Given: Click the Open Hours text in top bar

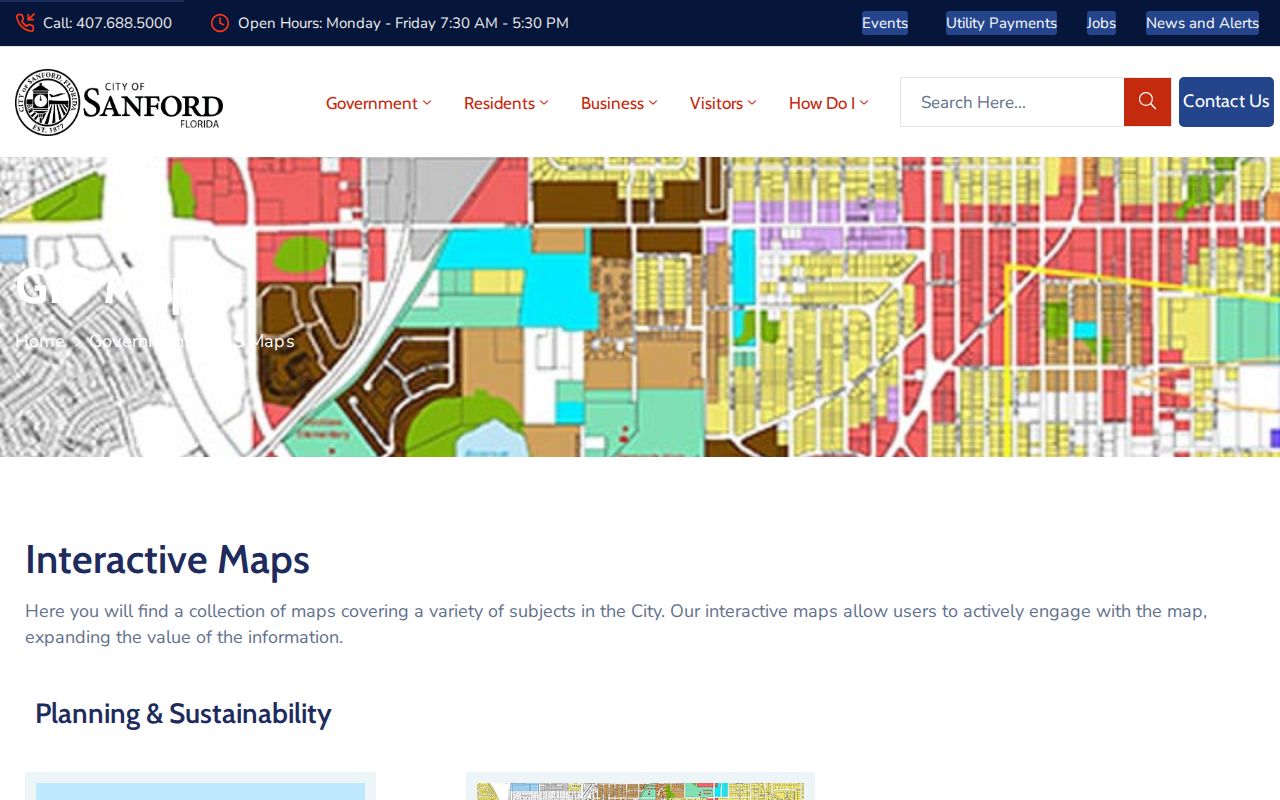Looking at the screenshot, I should pos(403,23).
